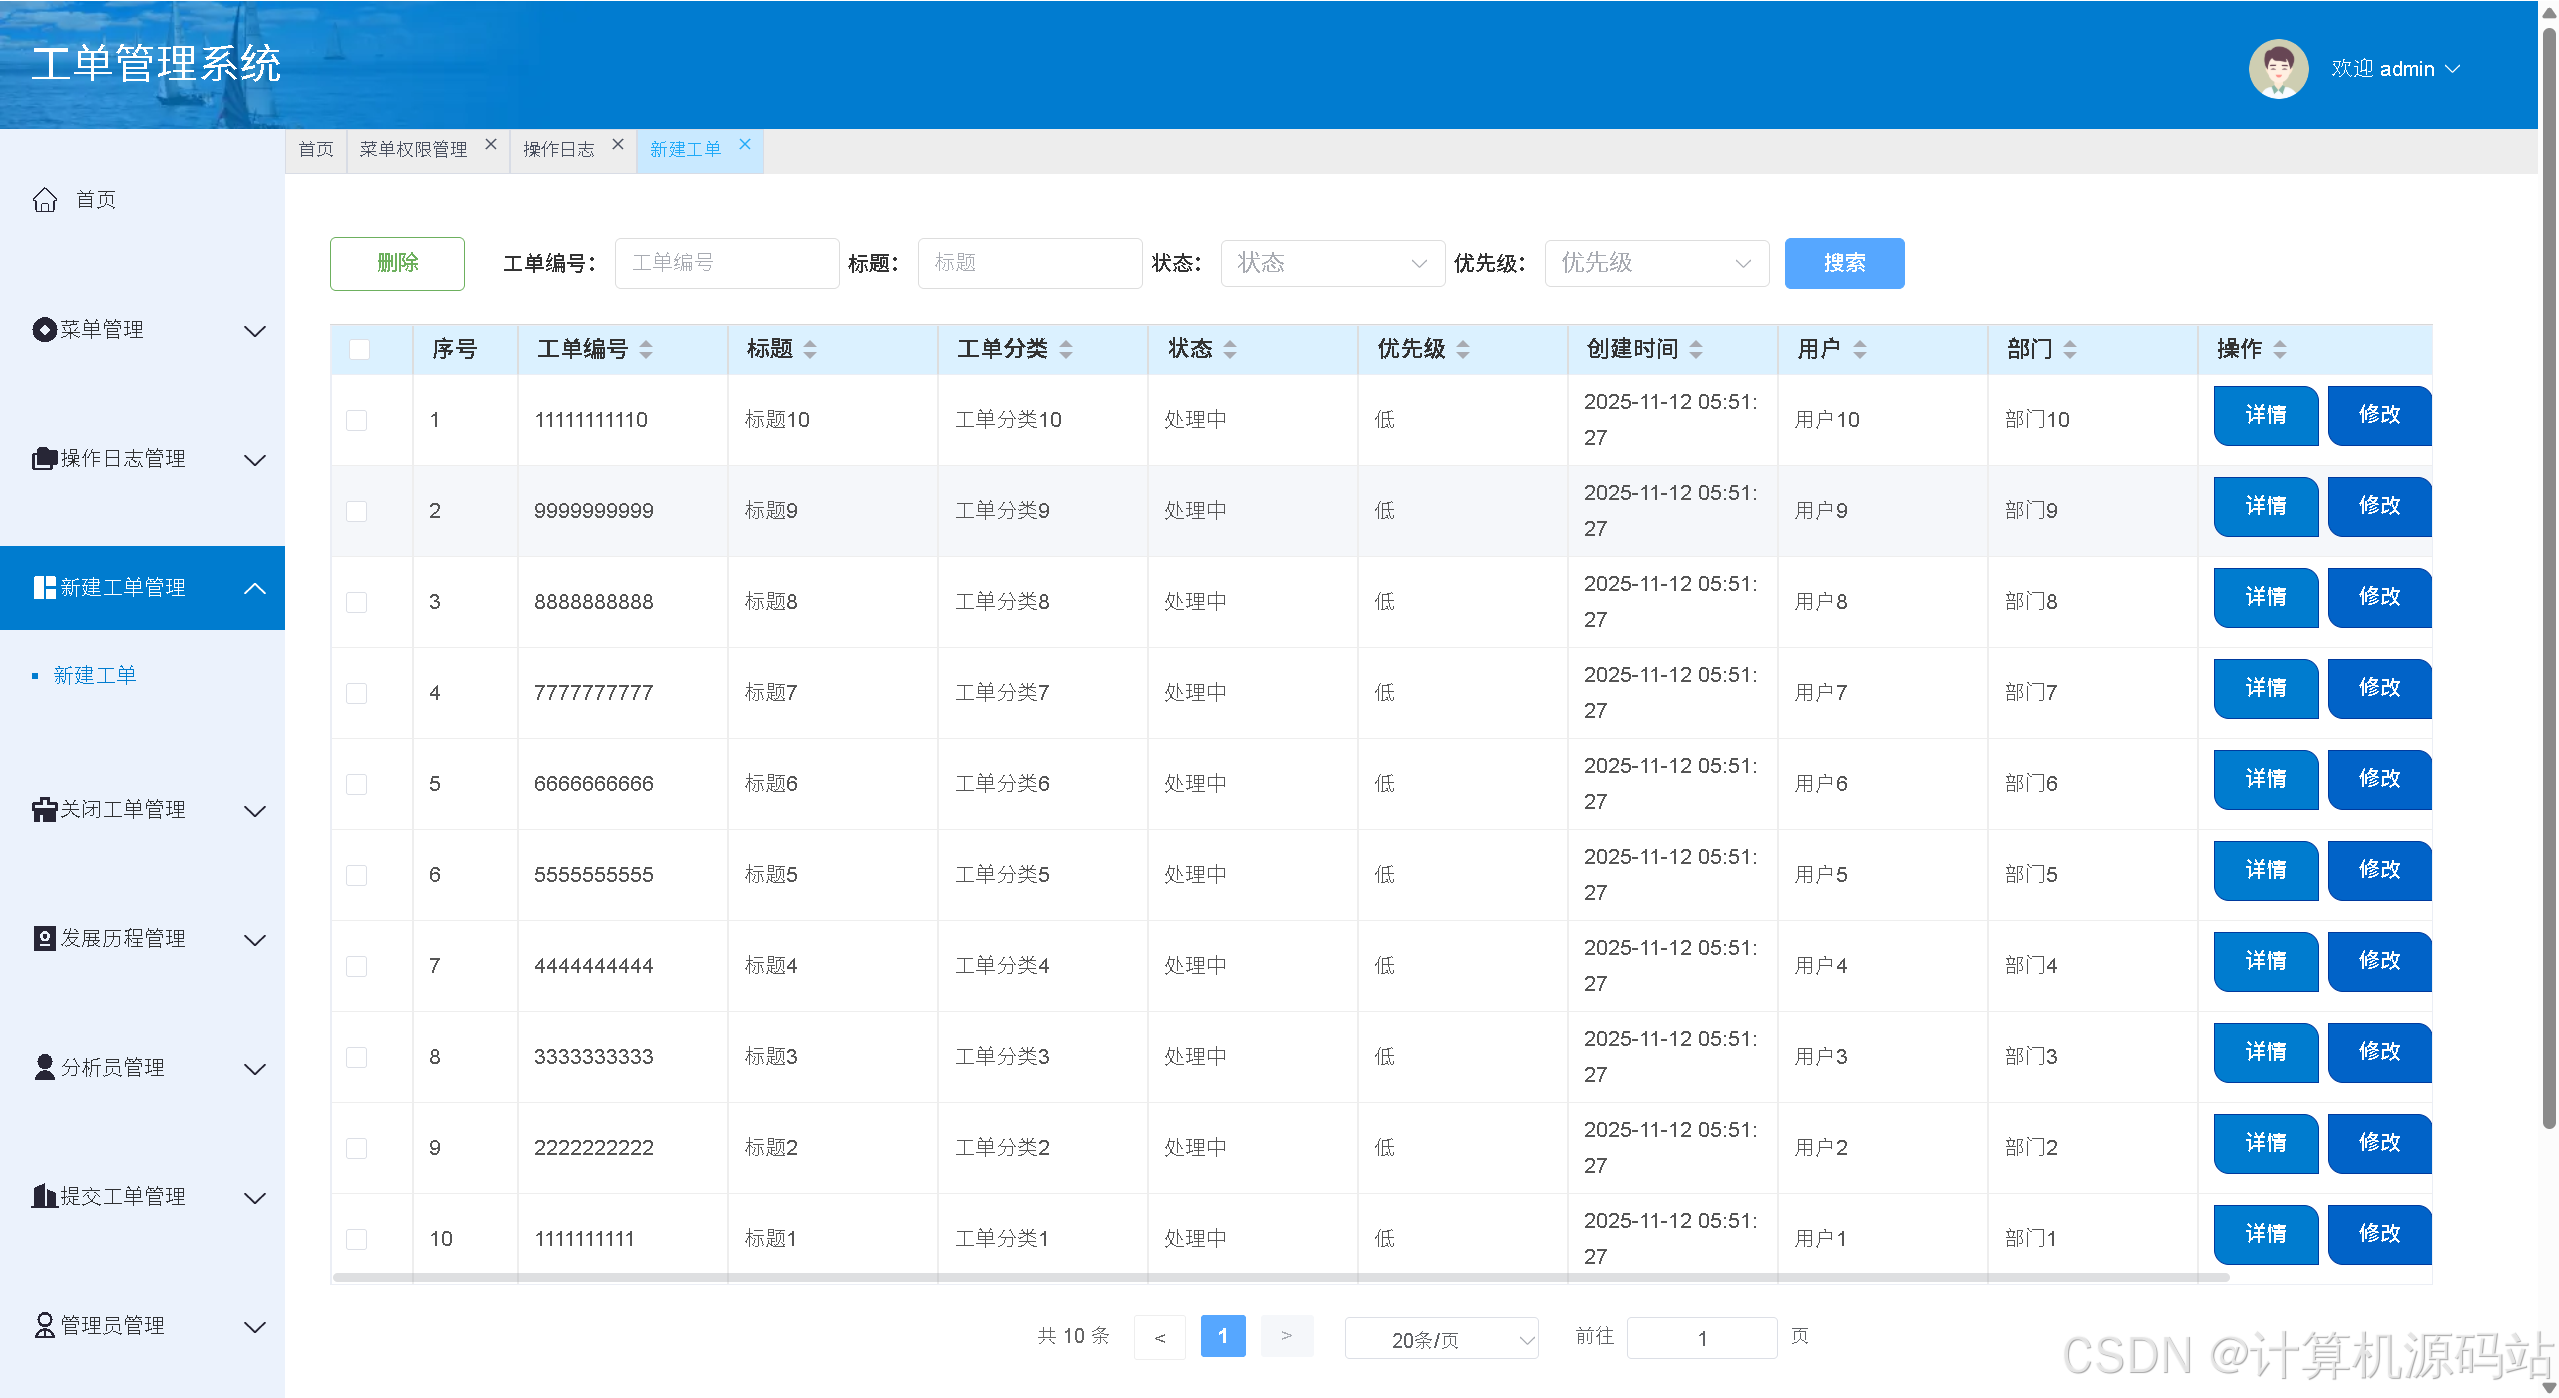Click the blue 搜索 button
The height and width of the screenshot is (1398, 2559).
click(1843, 263)
